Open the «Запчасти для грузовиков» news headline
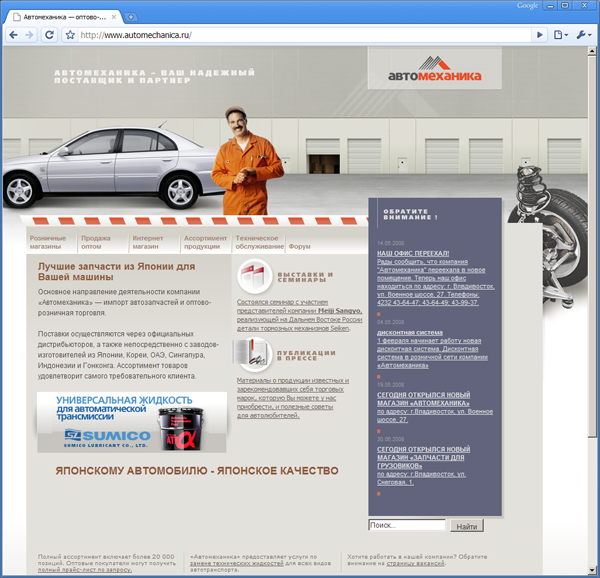This screenshot has width=600, height=578. pos(423,458)
